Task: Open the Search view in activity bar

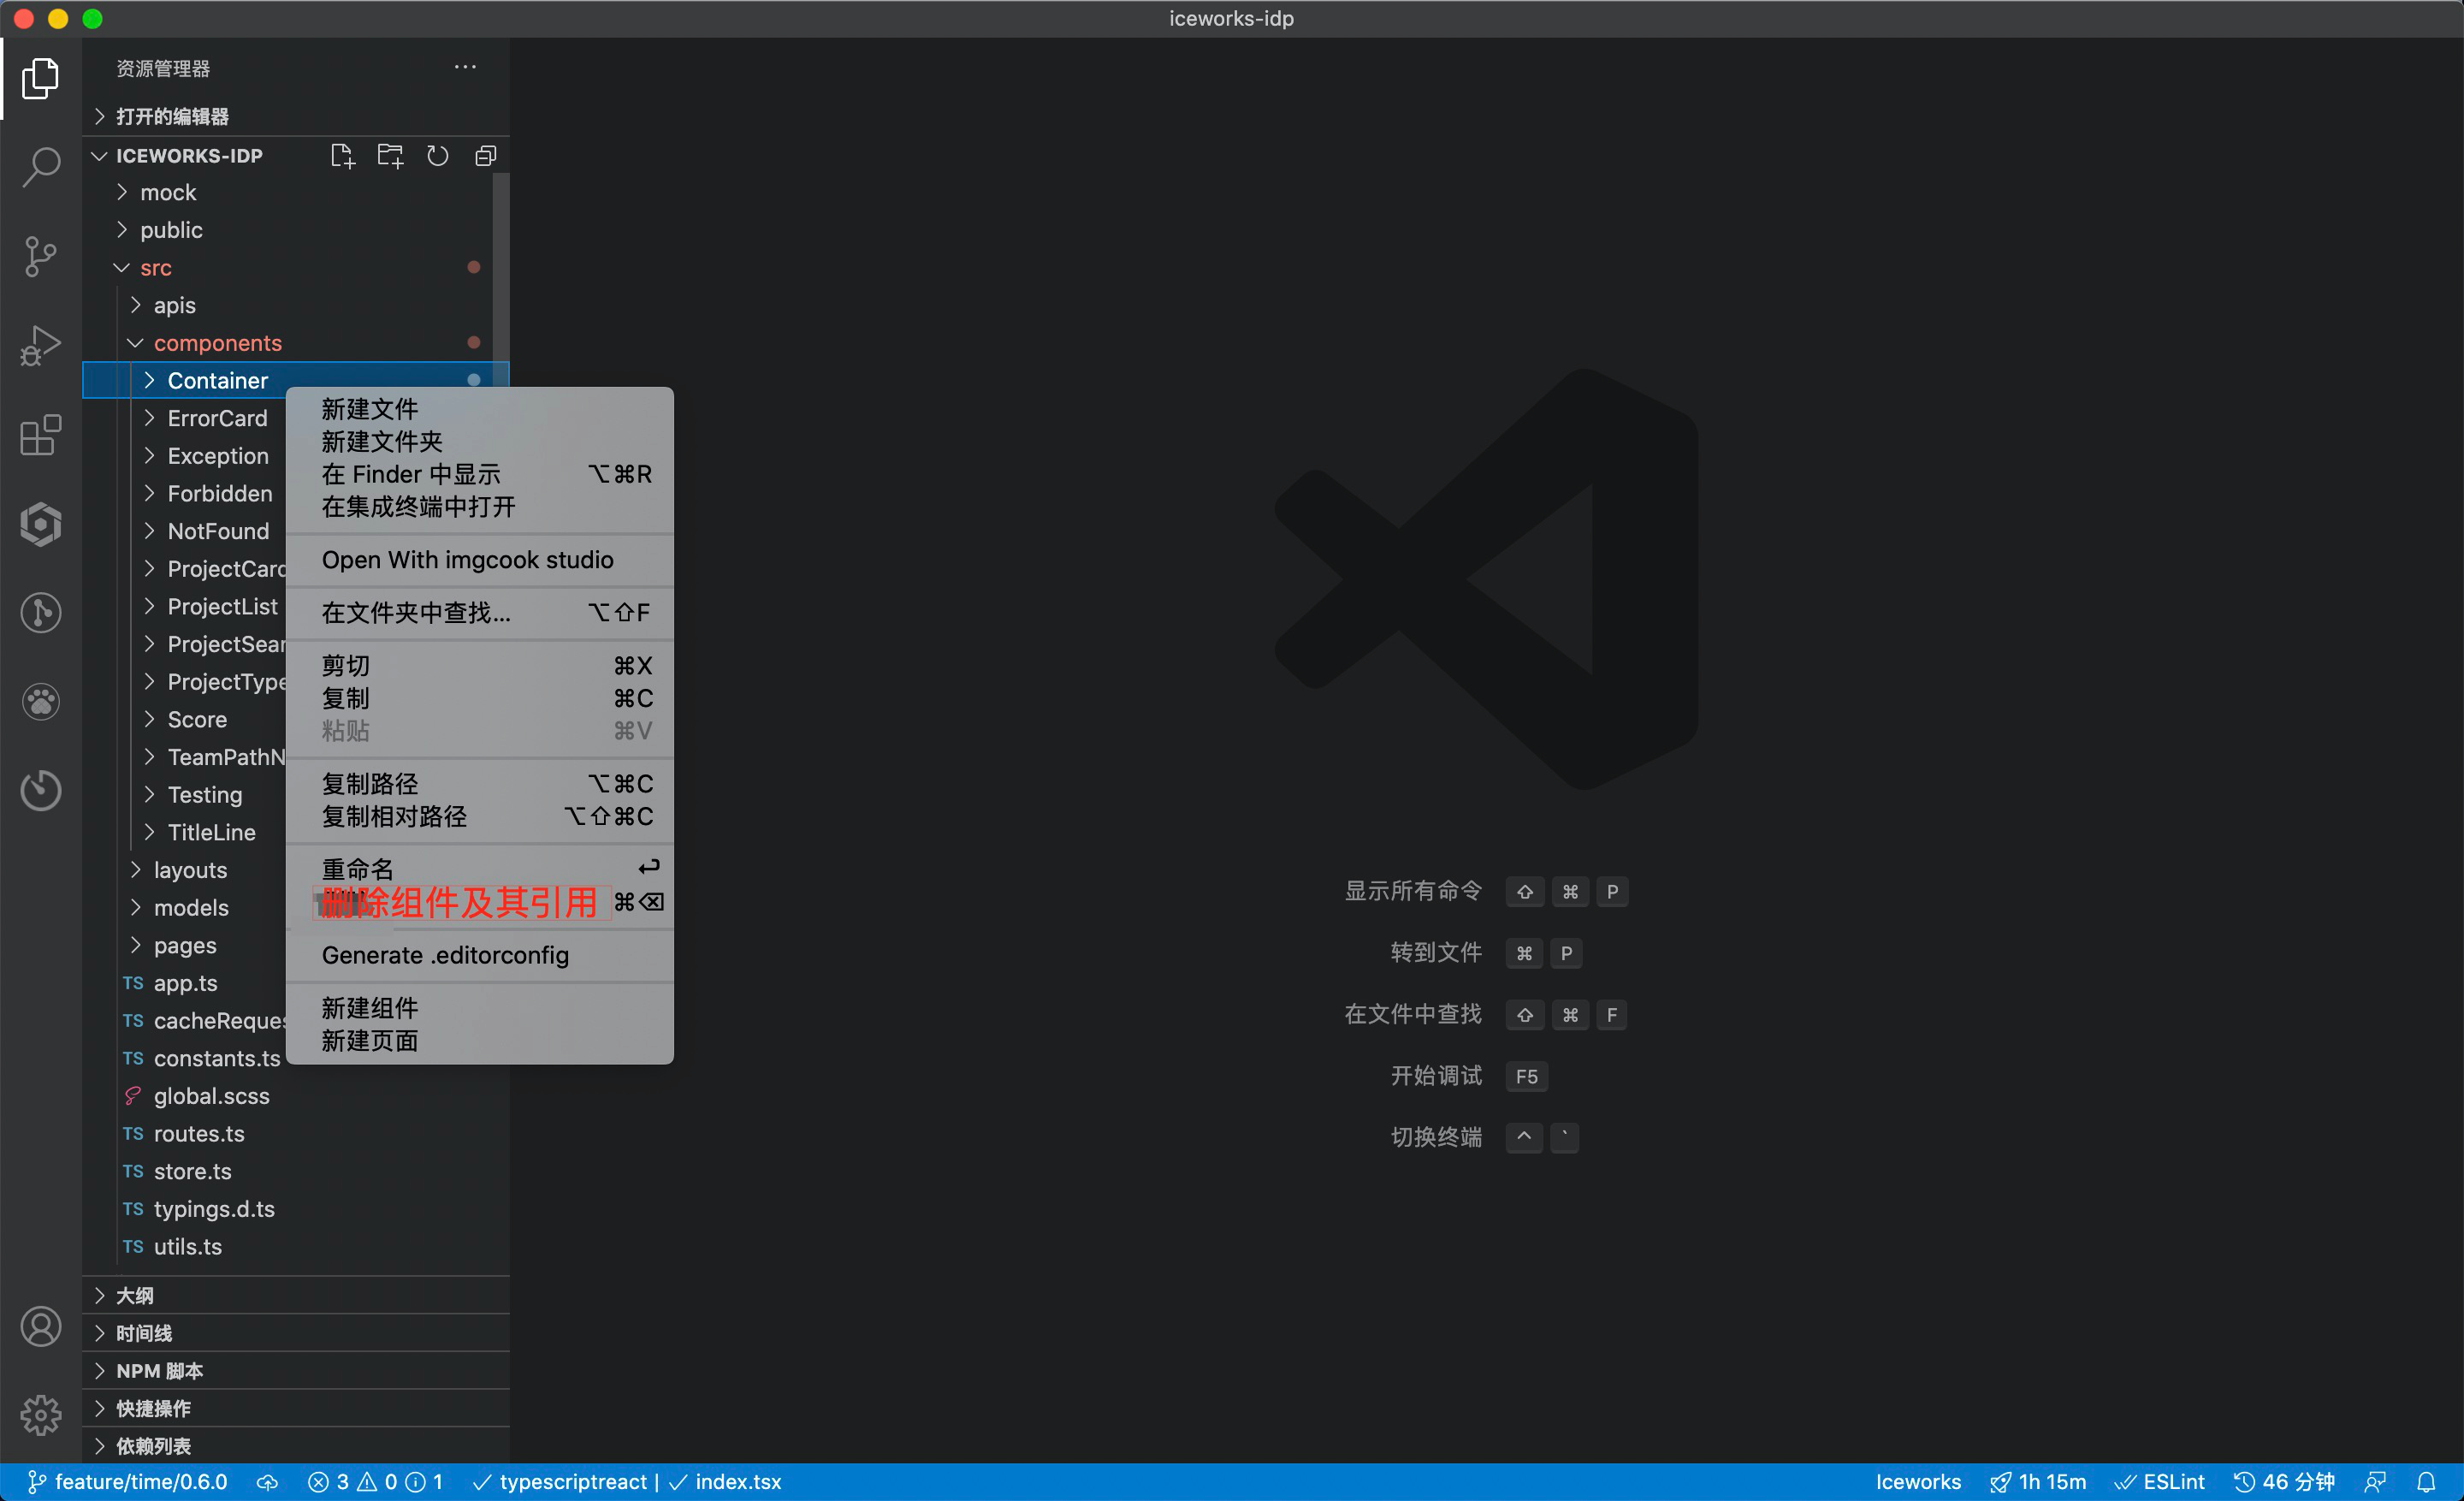Action: (x=41, y=168)
